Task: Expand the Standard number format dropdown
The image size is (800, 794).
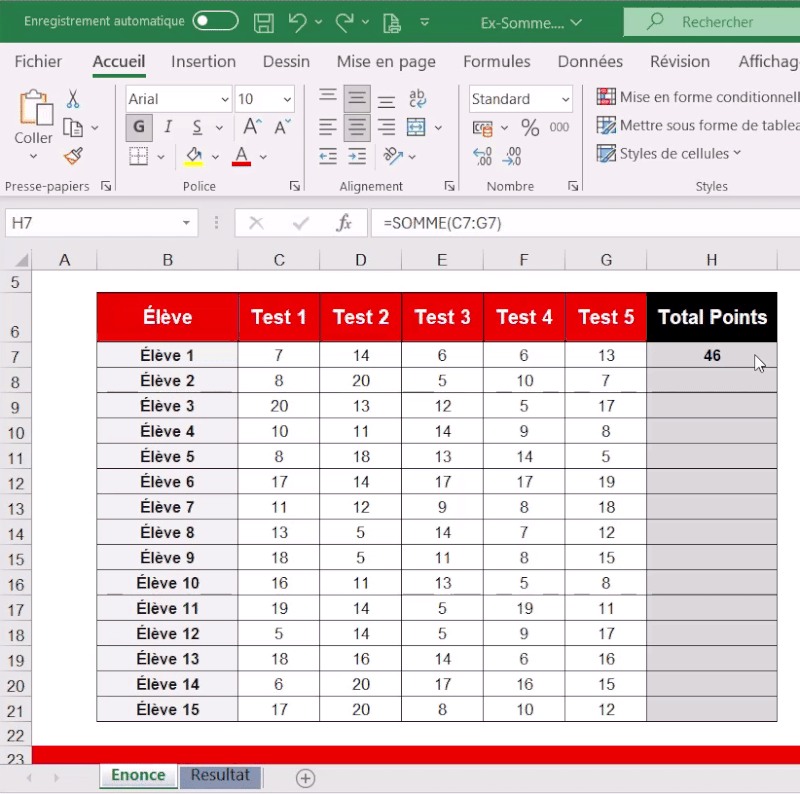Action: (565, 99)
